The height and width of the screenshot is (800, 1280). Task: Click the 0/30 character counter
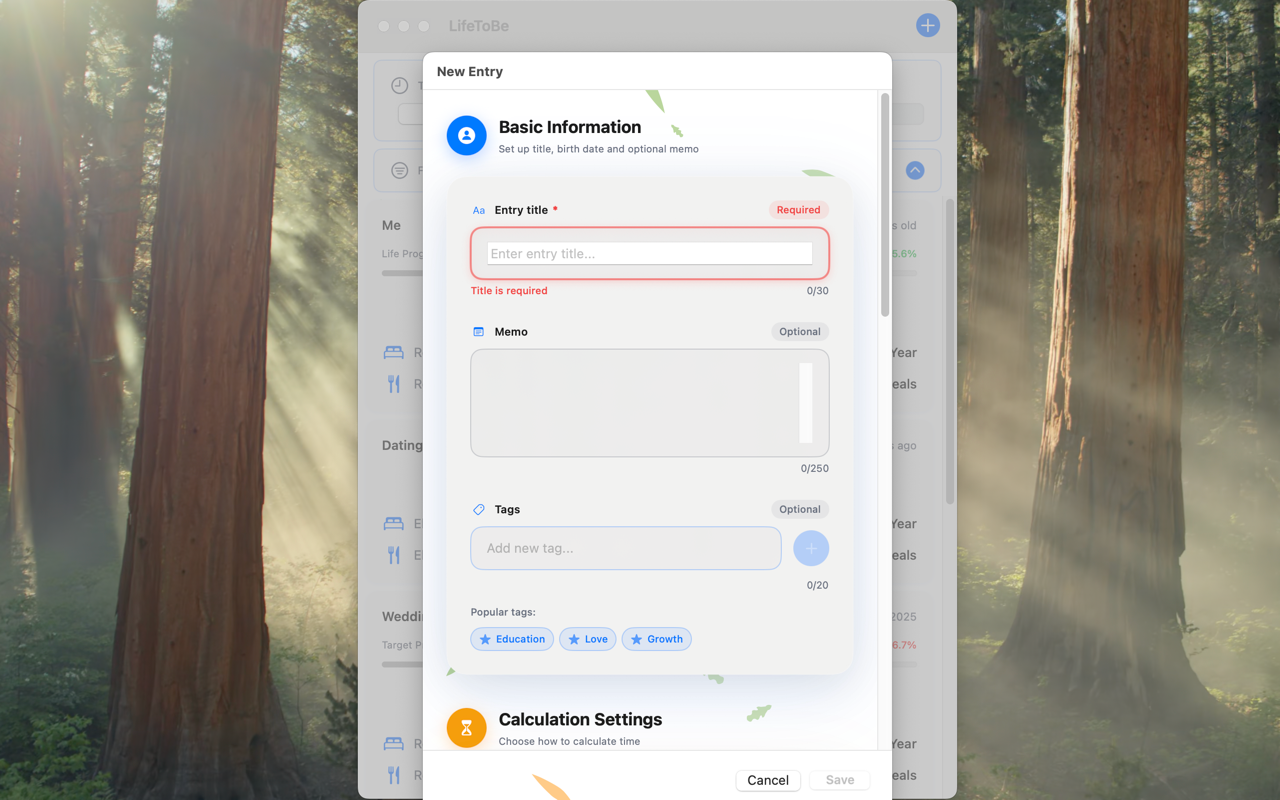click(818, 291)
